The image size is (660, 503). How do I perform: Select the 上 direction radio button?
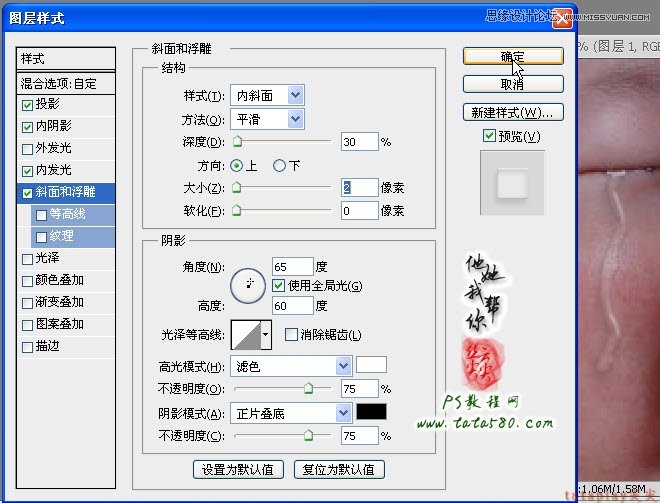[x=237, y=165]
